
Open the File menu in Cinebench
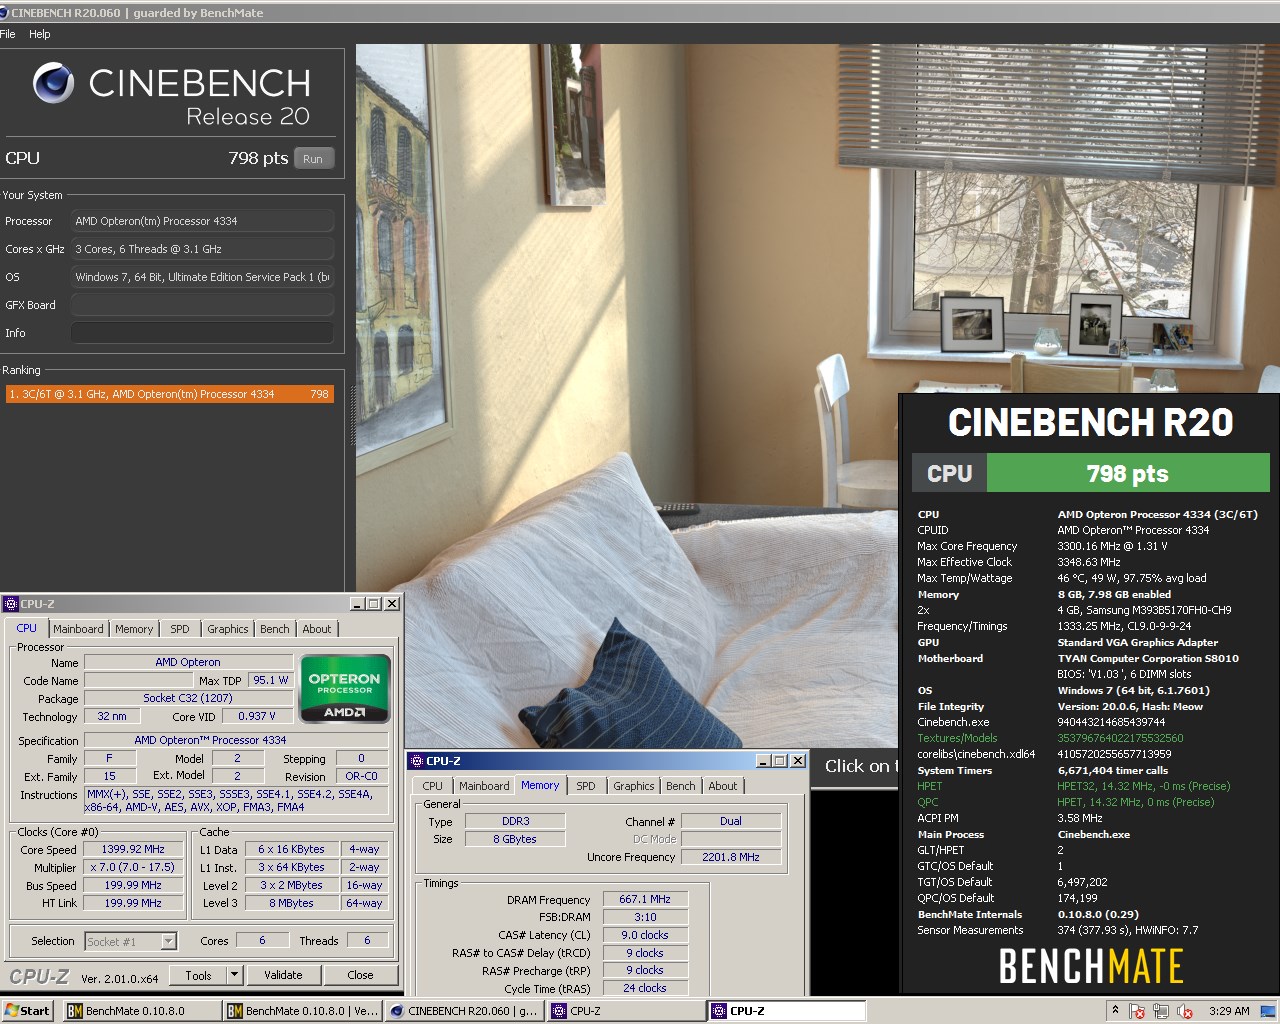tap(8, 34)
